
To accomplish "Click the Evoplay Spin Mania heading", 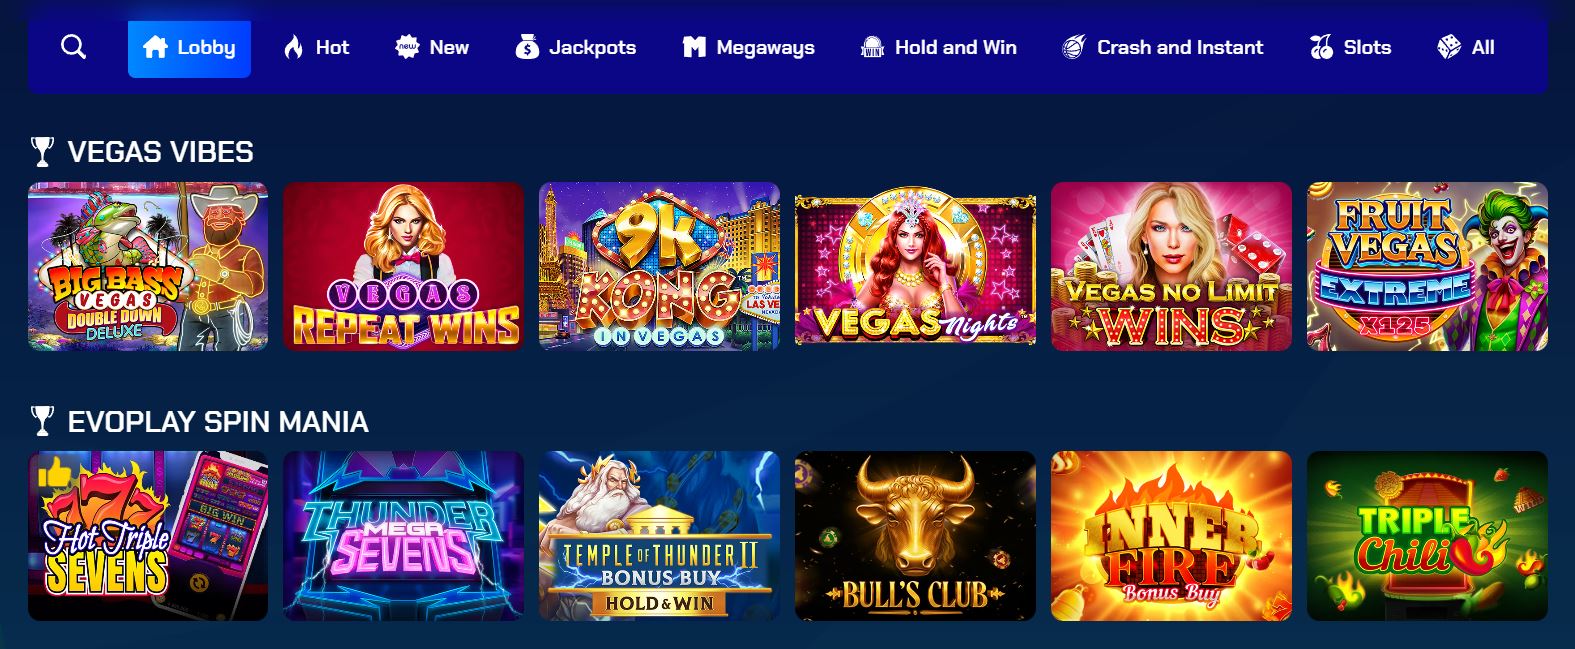I will pos(218,422).
